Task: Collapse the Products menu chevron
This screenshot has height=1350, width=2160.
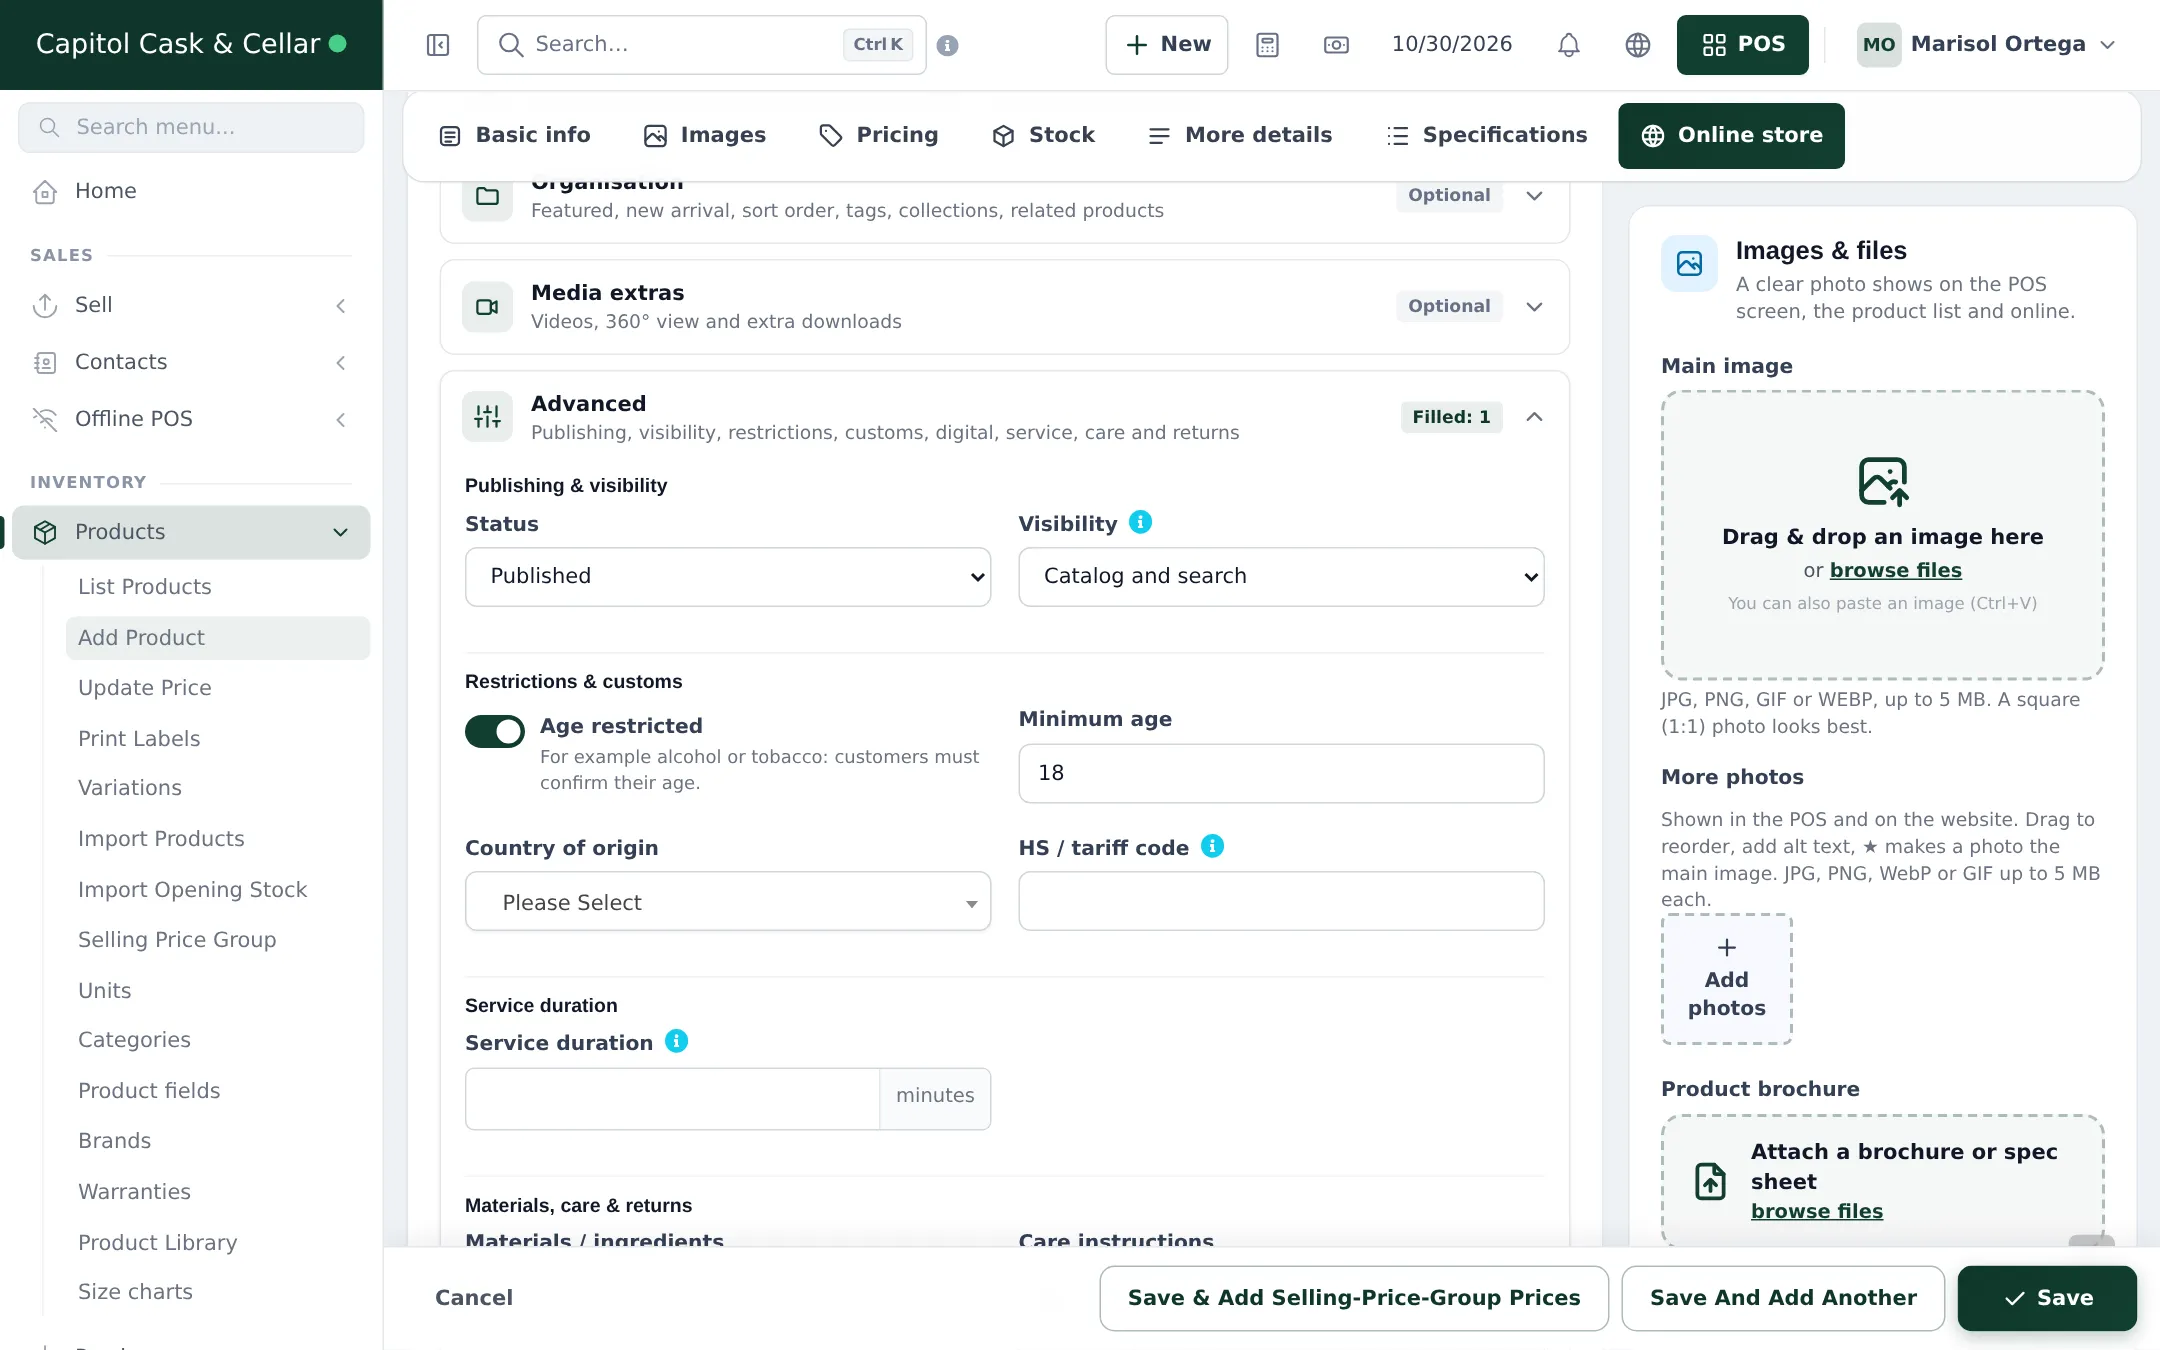Action: (x=341, y=533)
